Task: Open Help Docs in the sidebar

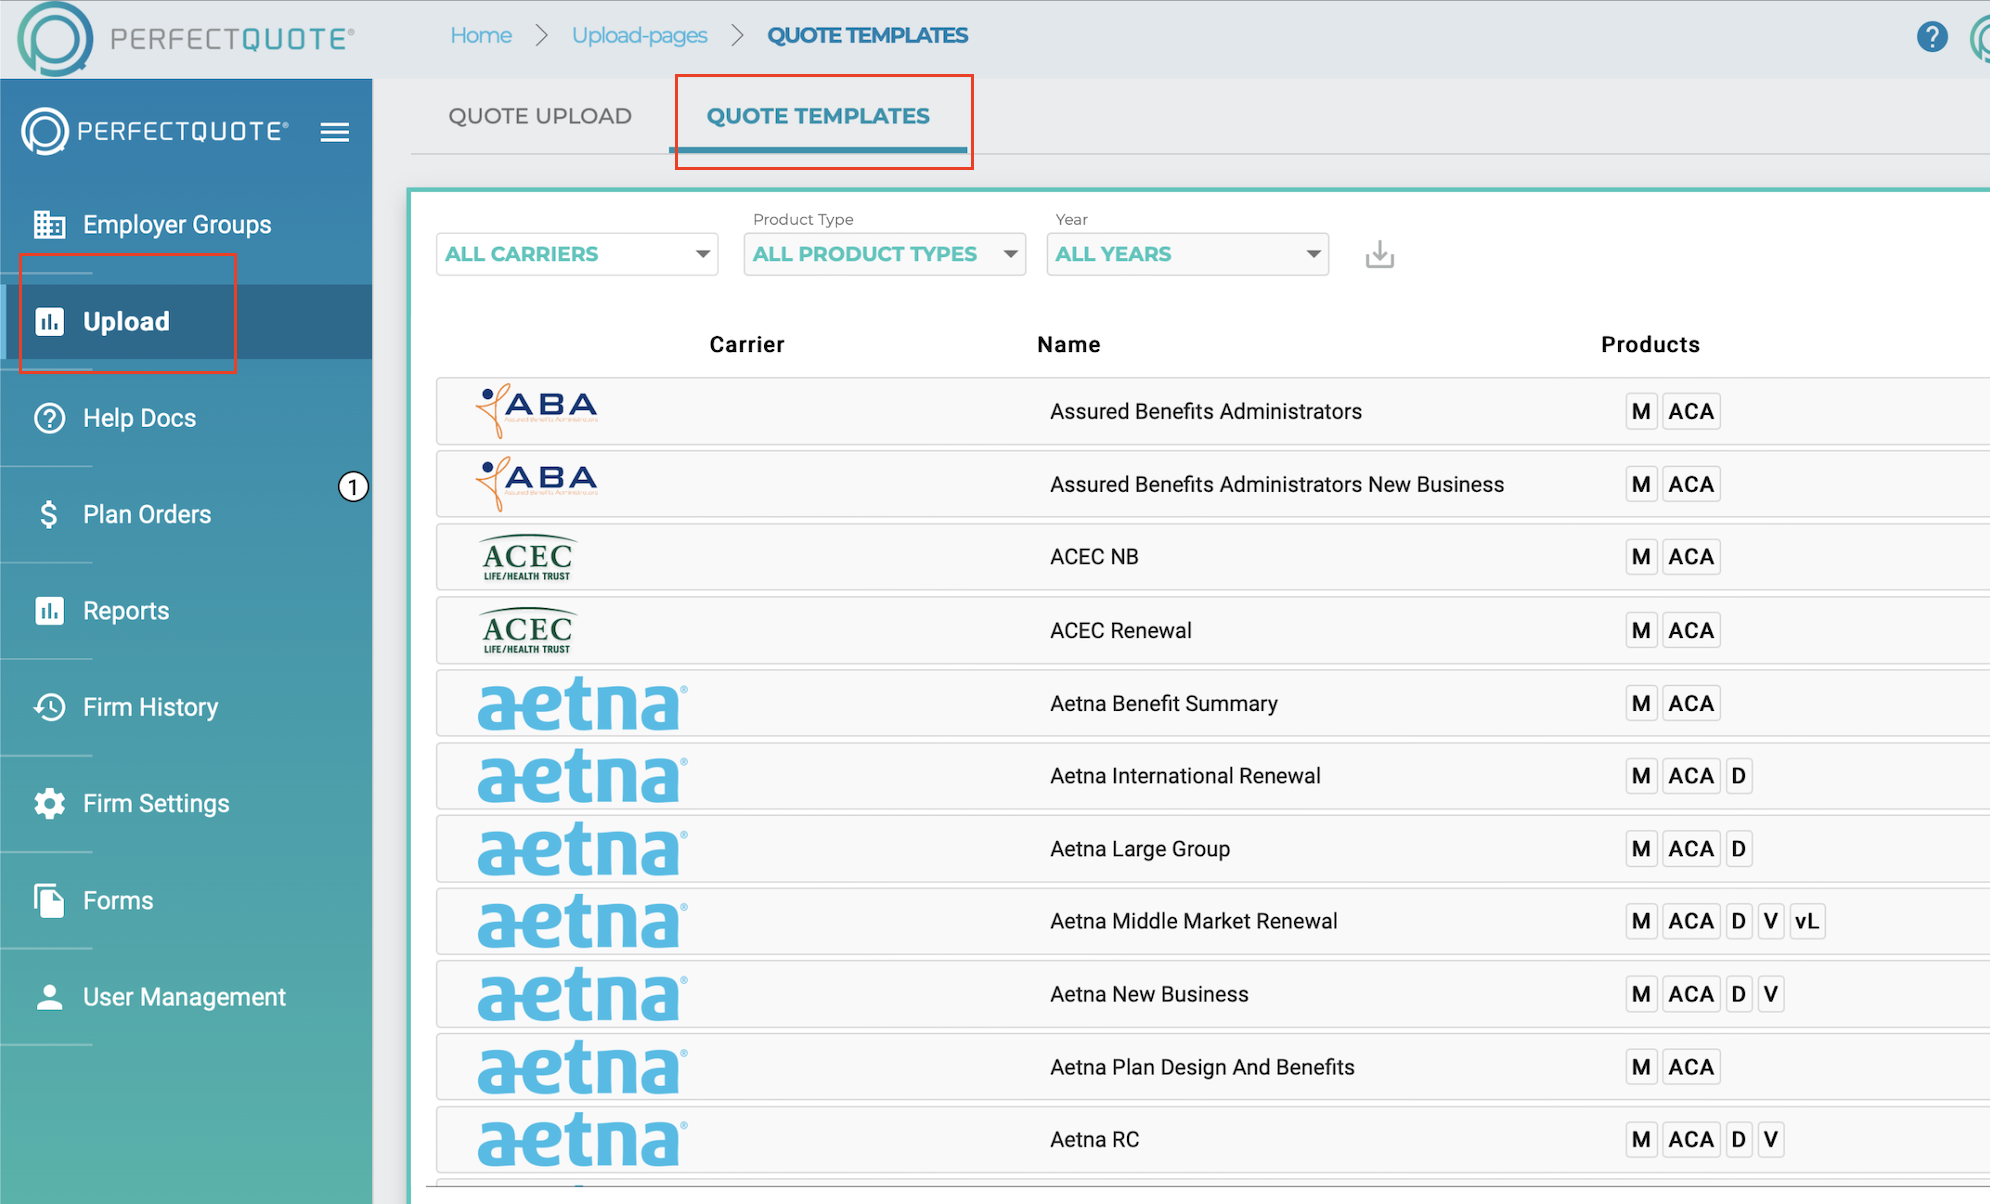Action: [140, 418]
